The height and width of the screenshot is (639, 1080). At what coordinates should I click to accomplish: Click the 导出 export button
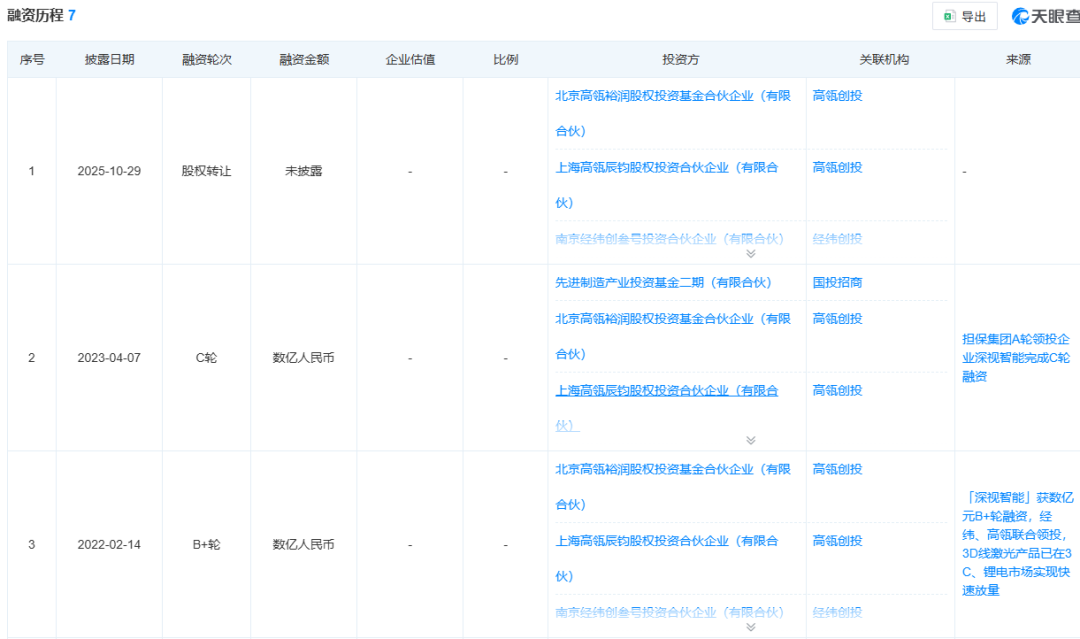tap(964, 17)
